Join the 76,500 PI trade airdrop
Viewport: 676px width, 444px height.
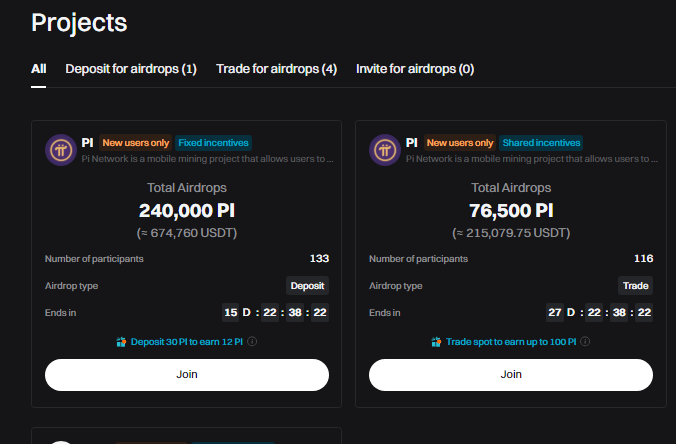(x=511, y=374)
